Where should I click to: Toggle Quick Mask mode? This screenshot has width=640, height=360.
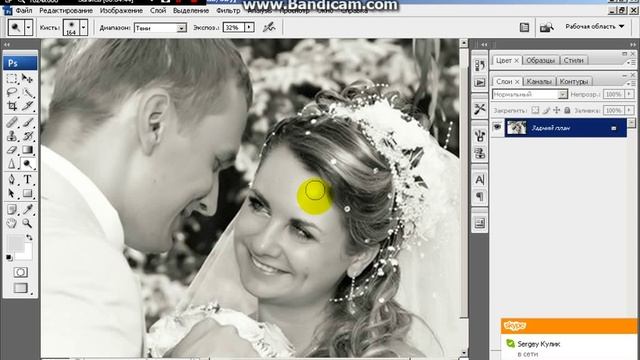(20, 272)
